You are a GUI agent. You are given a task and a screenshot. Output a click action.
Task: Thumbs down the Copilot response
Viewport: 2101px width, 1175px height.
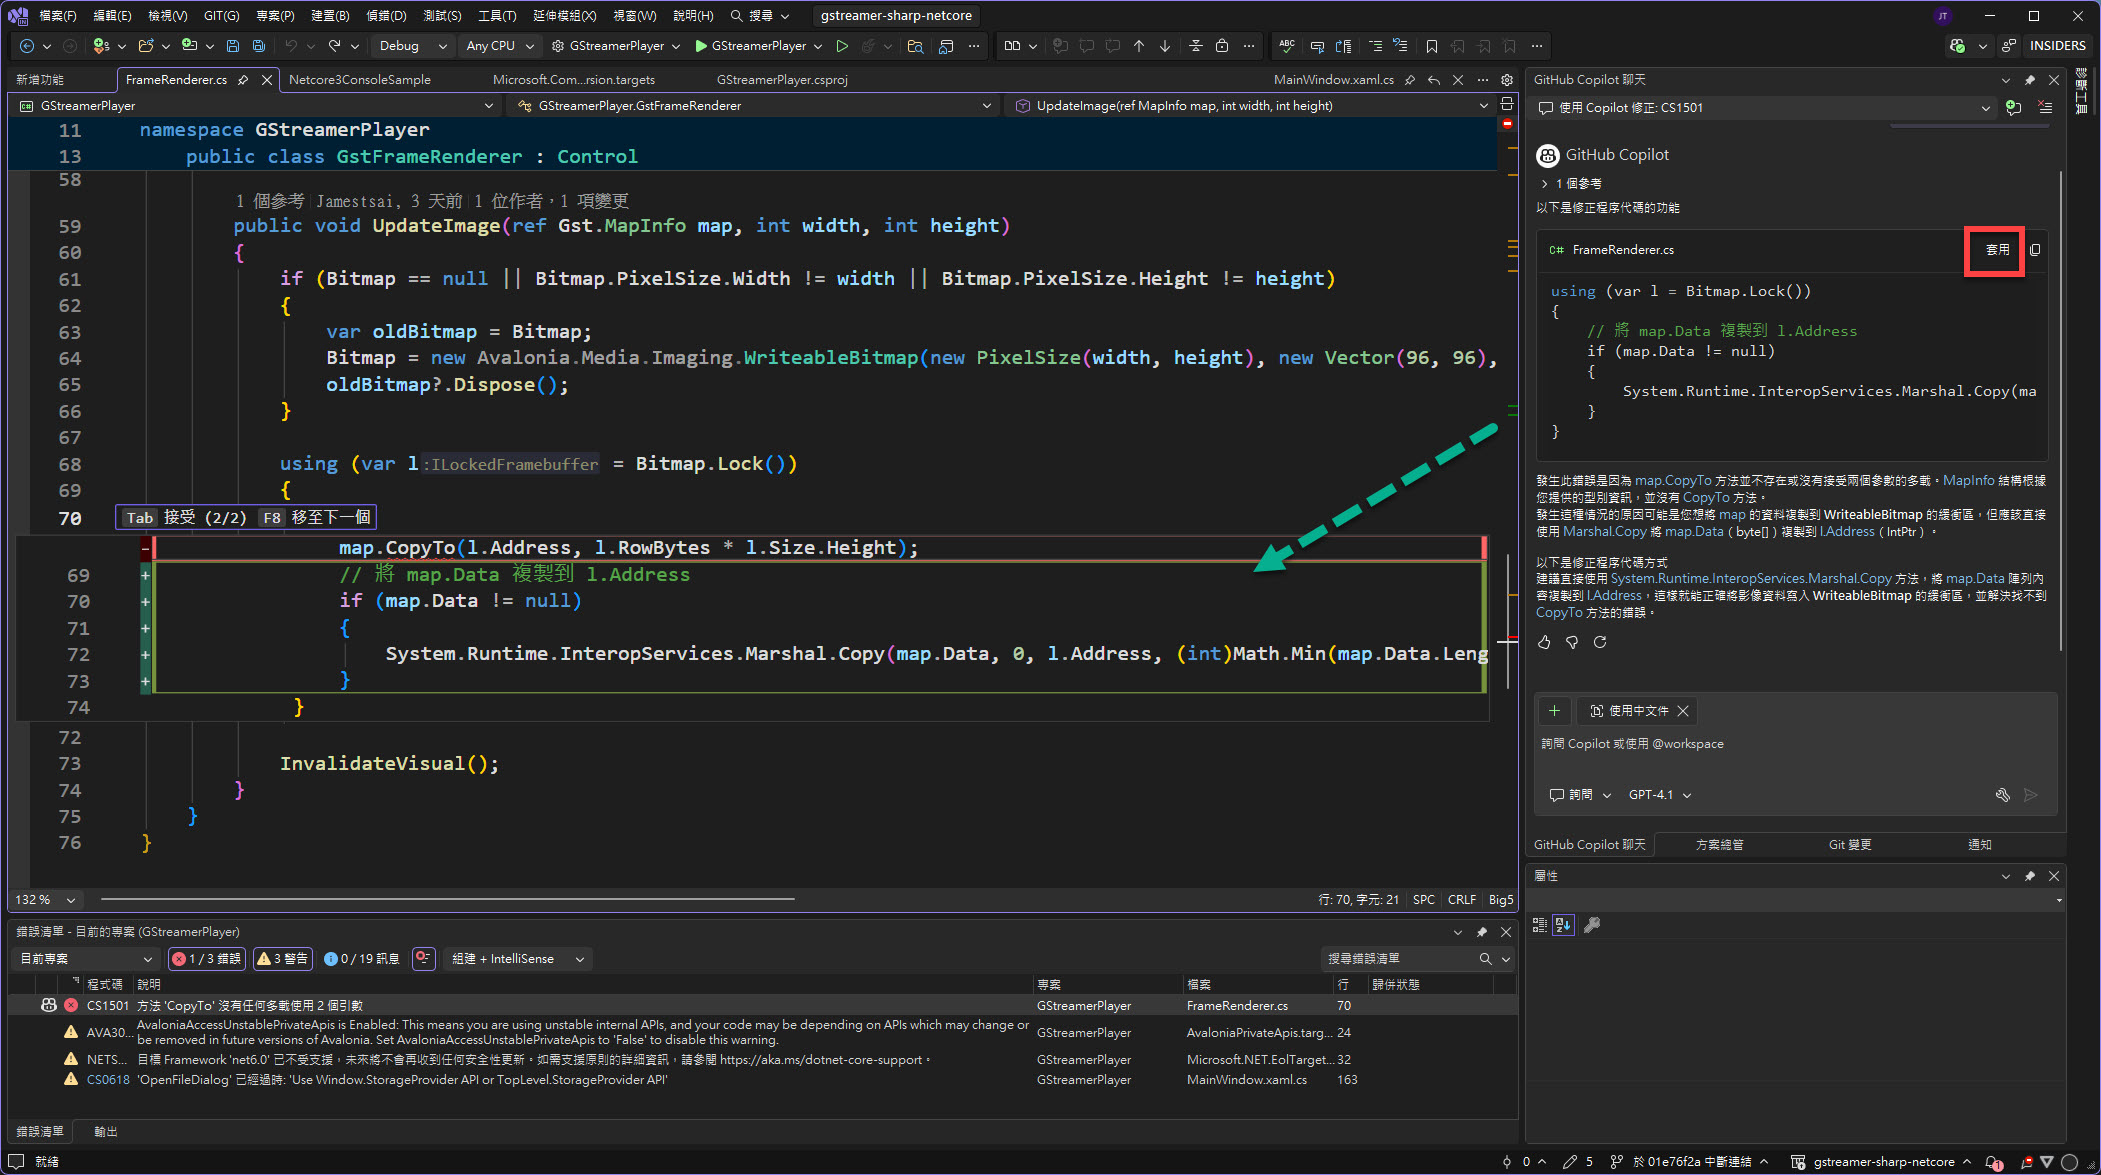(1572, 642)
